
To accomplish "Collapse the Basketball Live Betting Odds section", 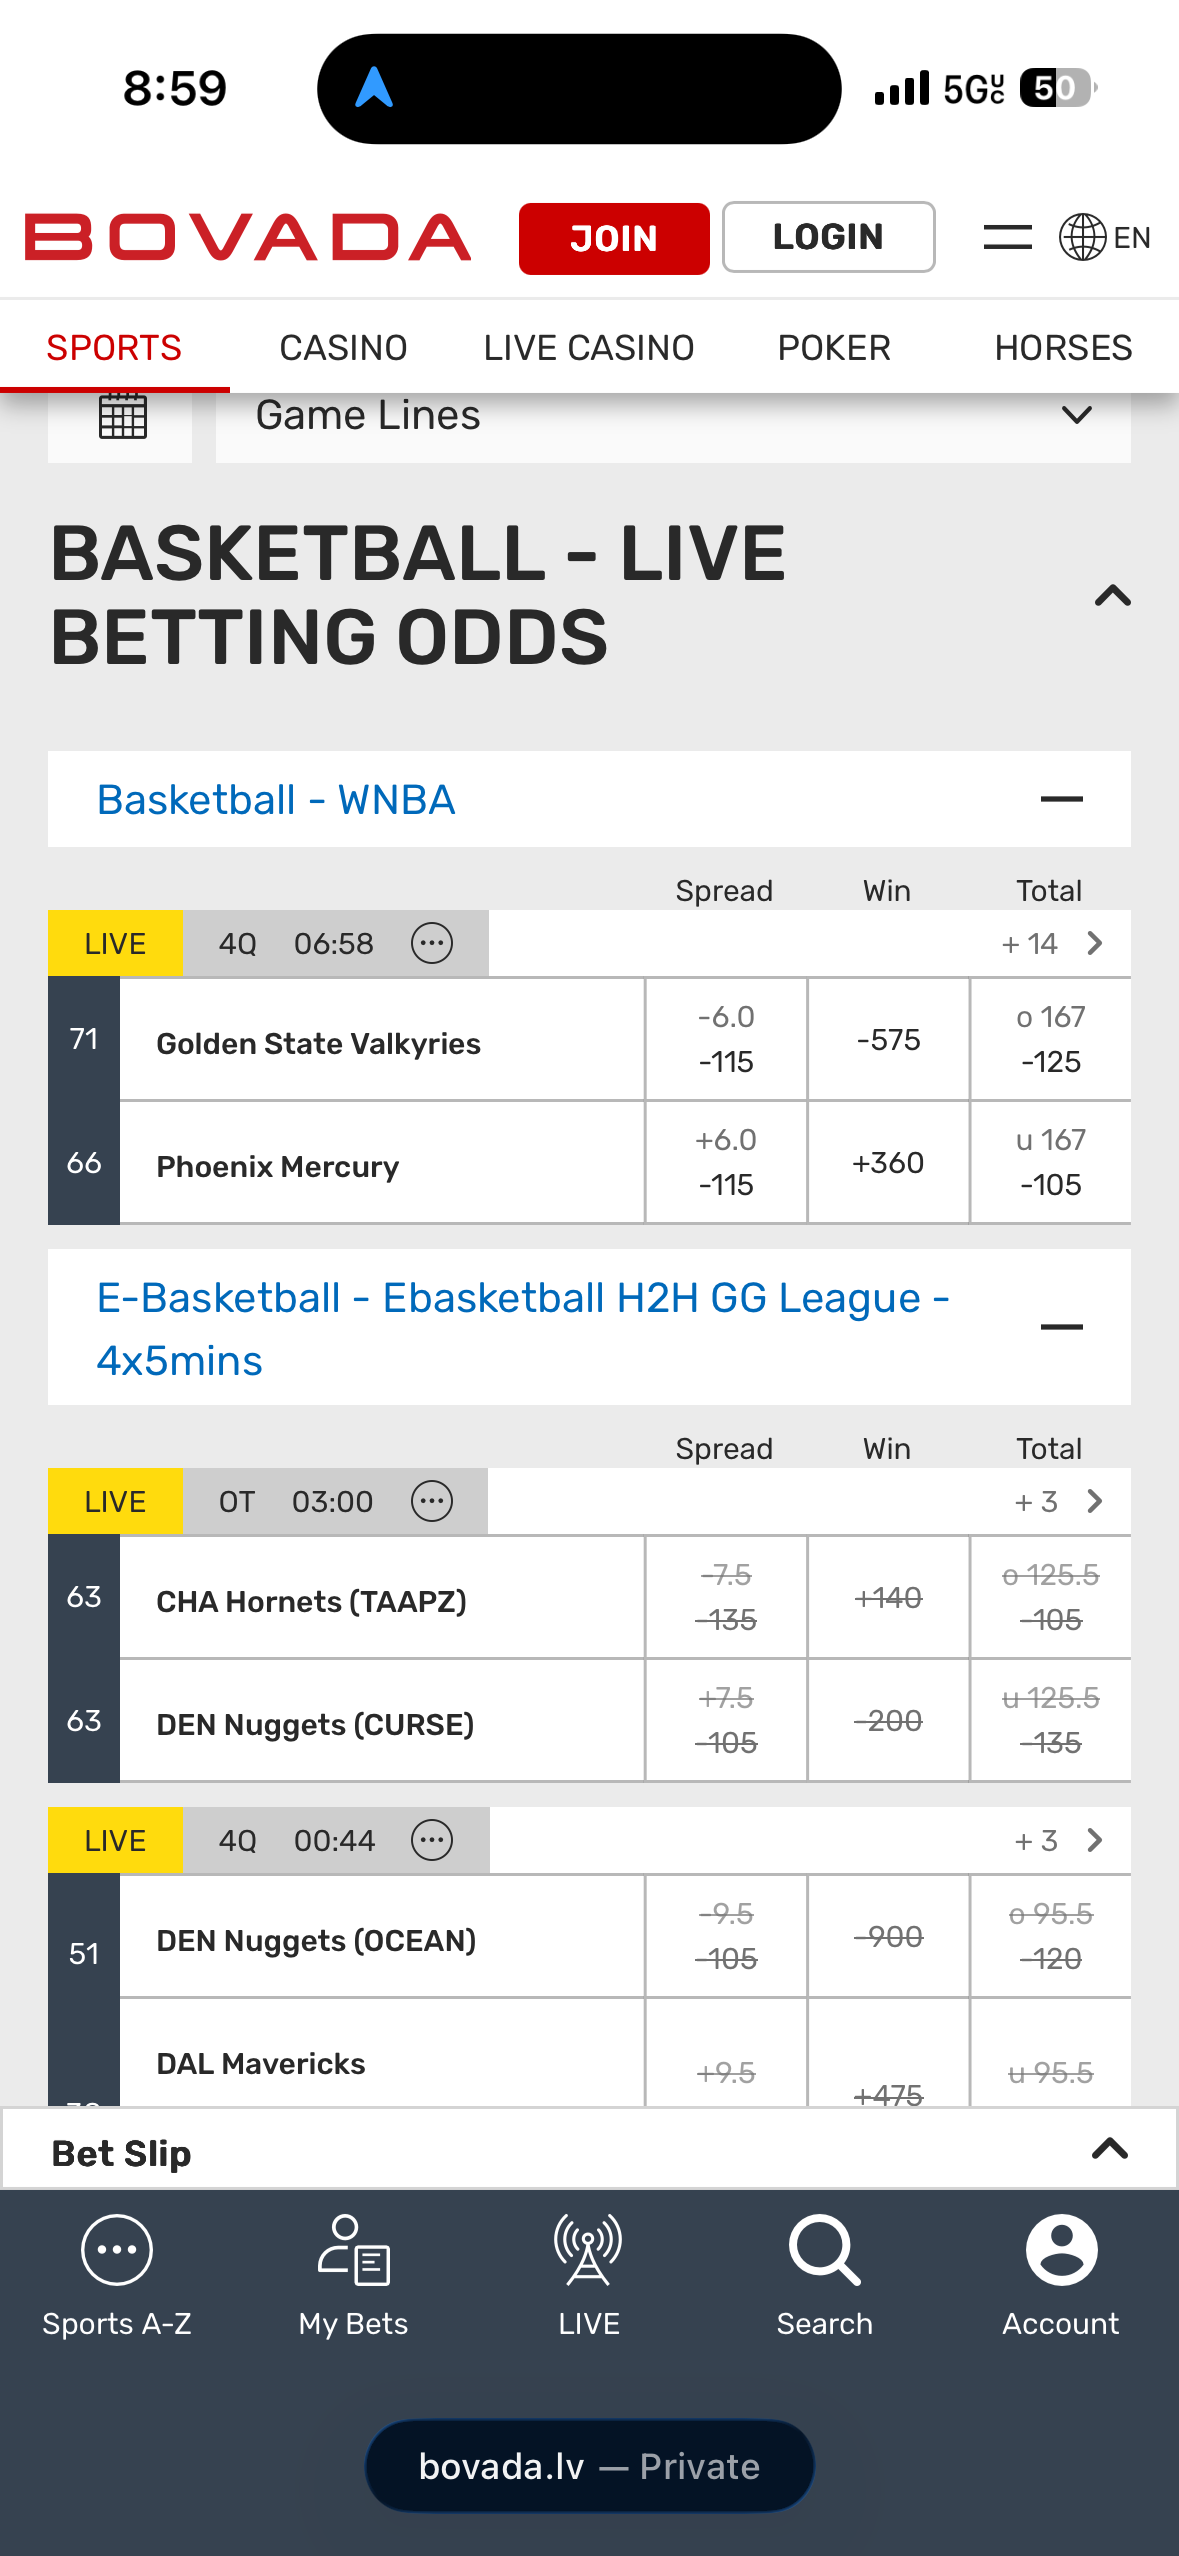I will [x=1112, y=596].
